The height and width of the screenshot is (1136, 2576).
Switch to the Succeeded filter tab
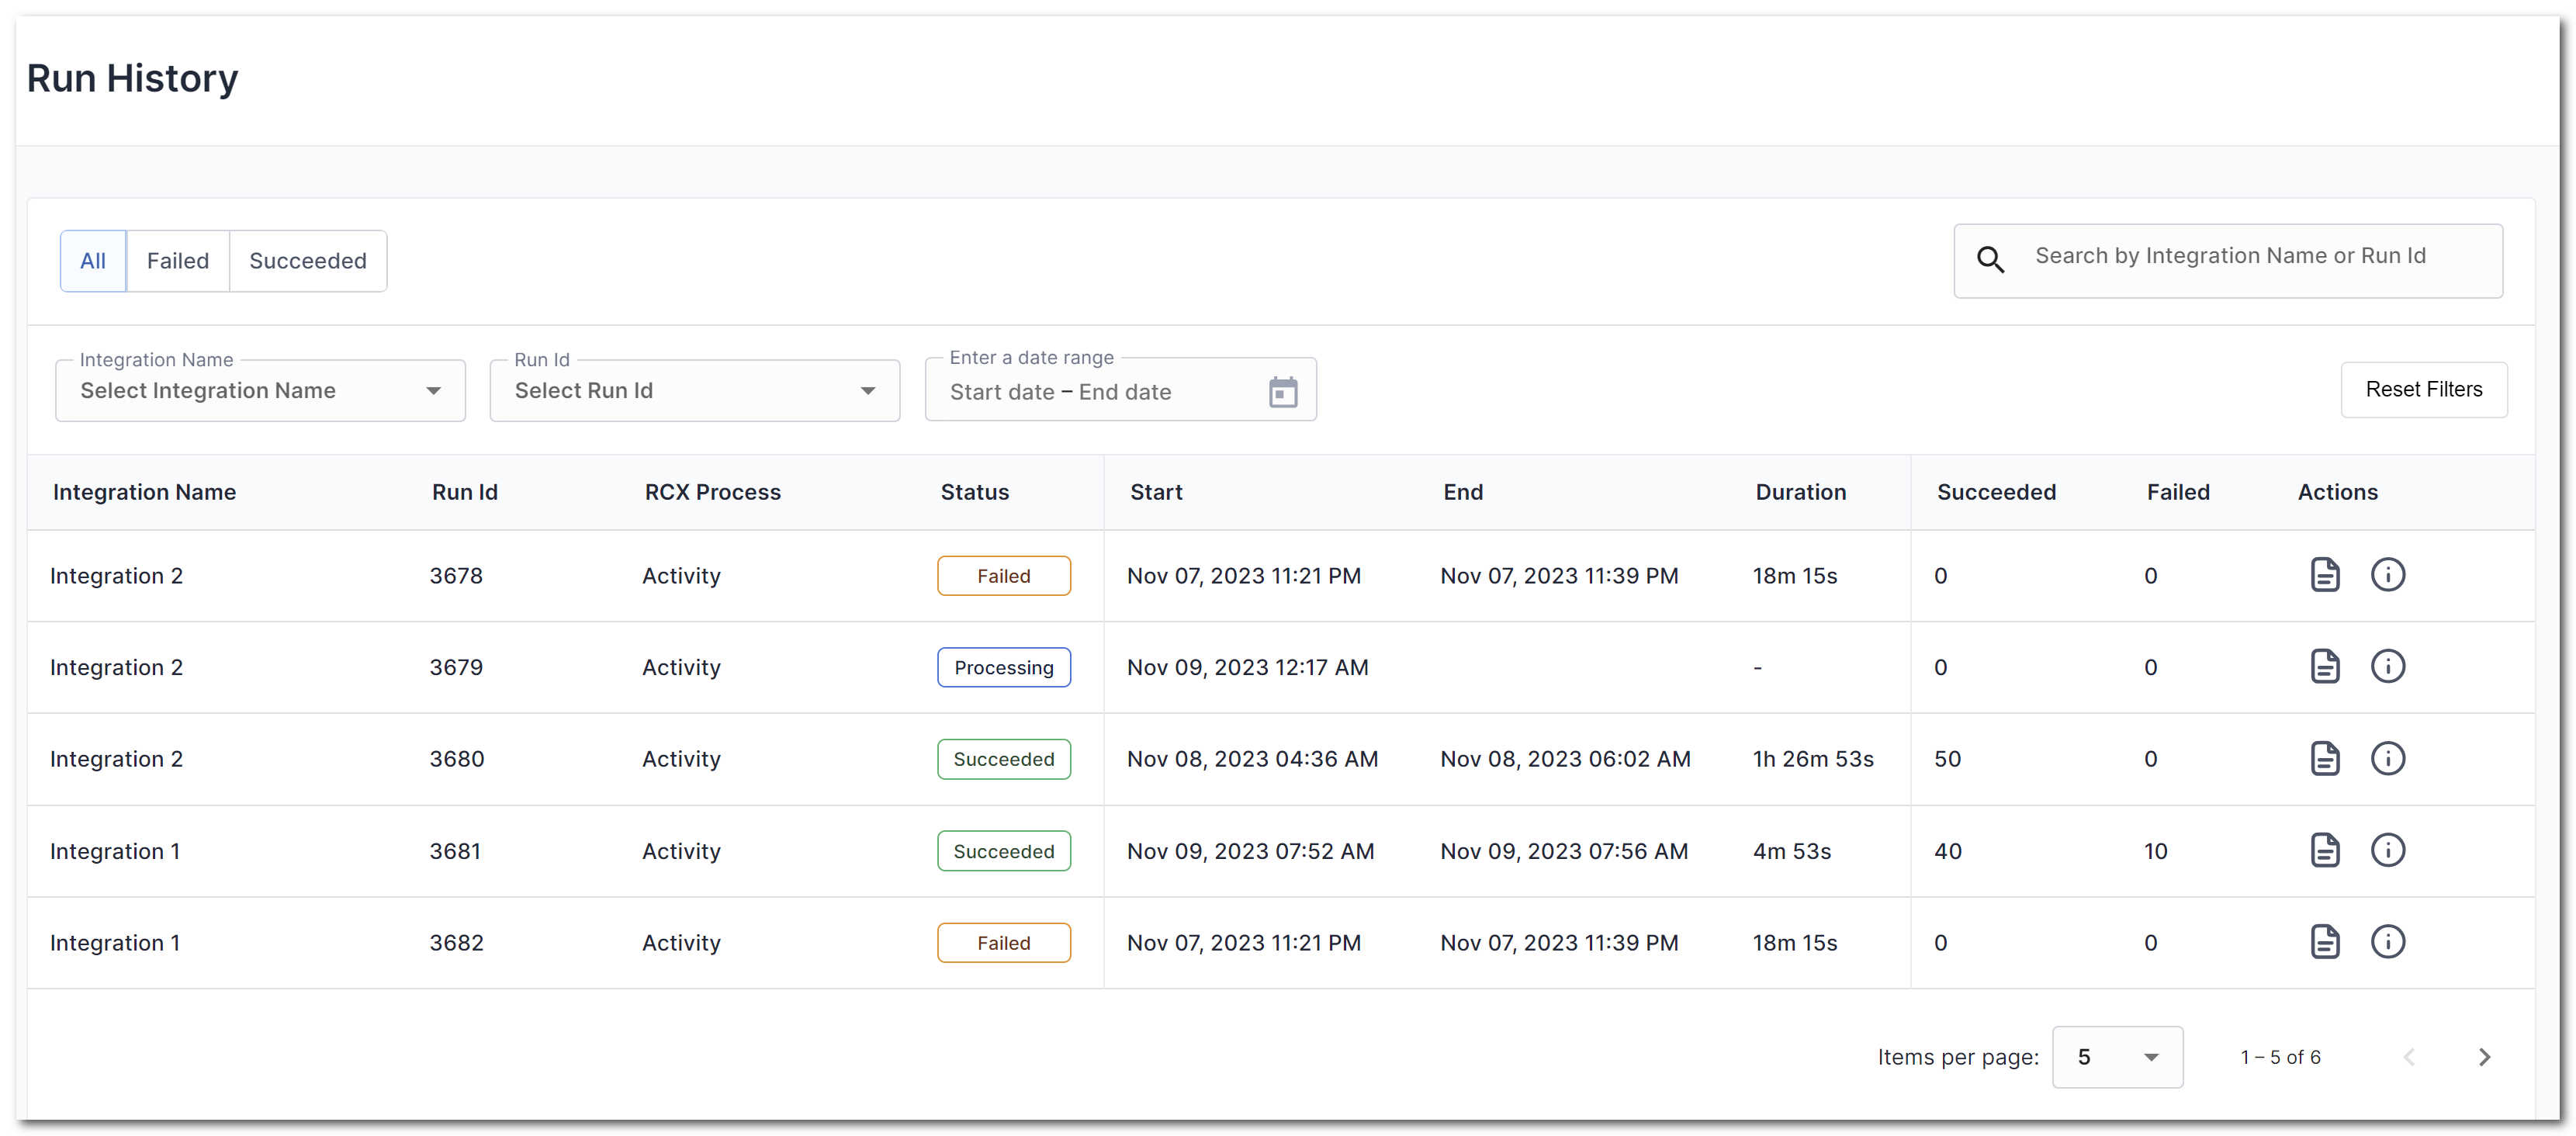tap(307, 261)
